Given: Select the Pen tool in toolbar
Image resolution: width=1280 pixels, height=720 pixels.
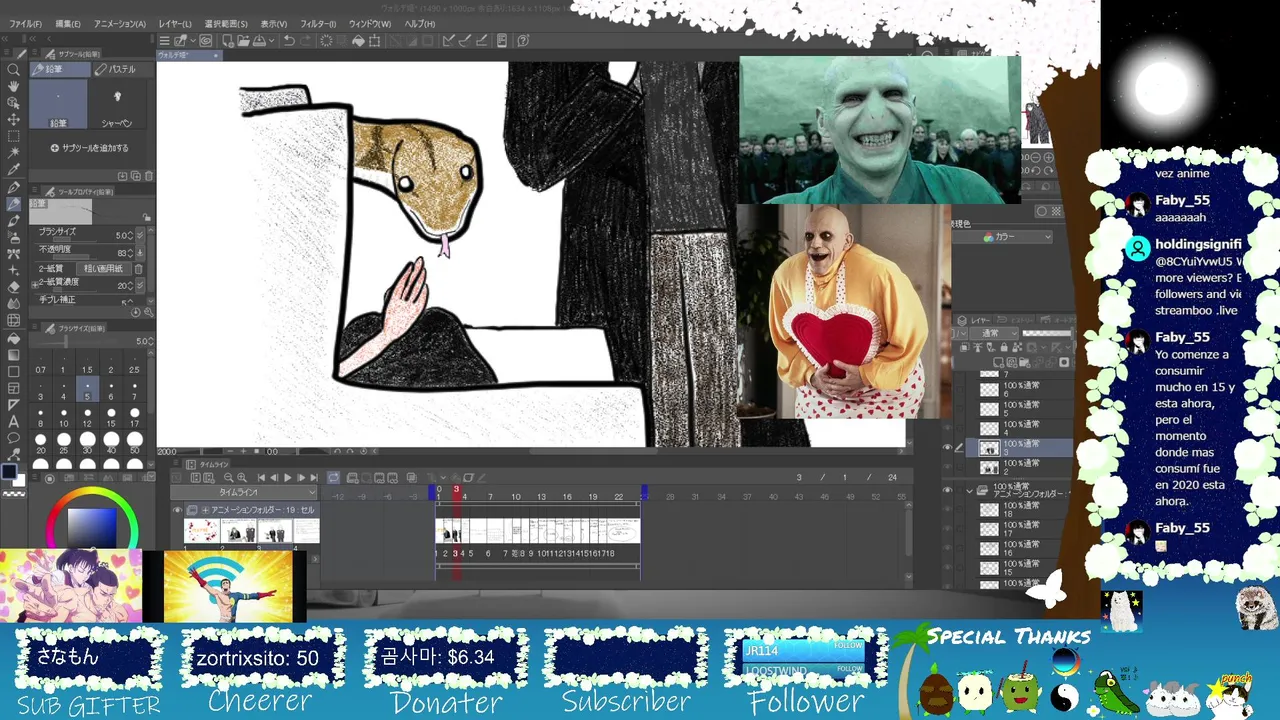Looking at the screenshot, I should pyautogui.click(x=14, y=187).
